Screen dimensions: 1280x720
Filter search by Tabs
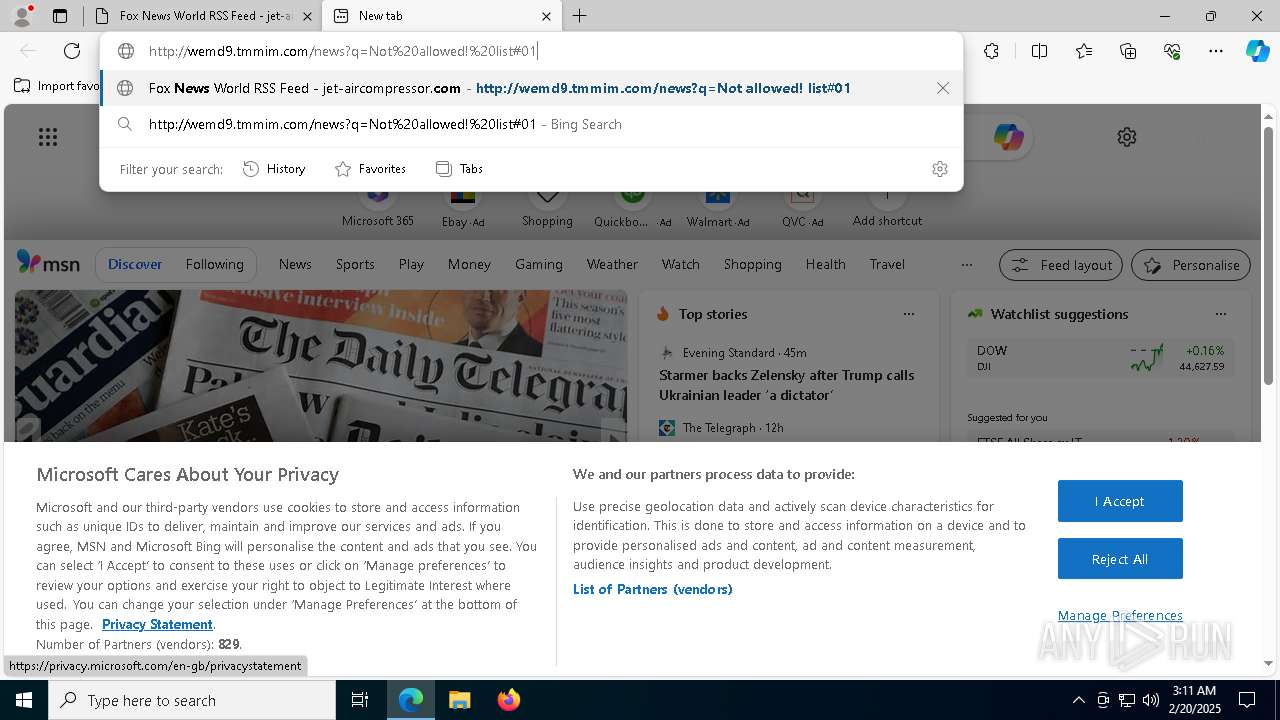click(460, 169)
